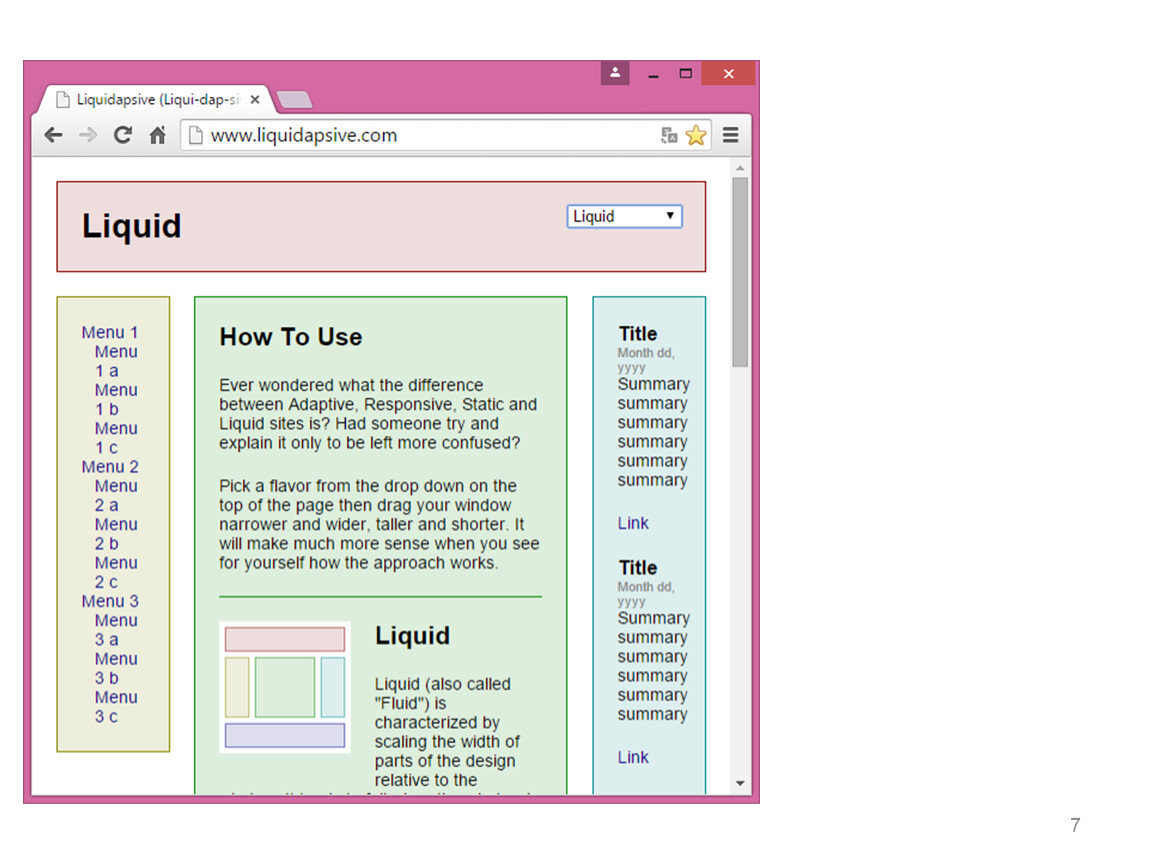Click the Menu 1 link

[110, 332]
